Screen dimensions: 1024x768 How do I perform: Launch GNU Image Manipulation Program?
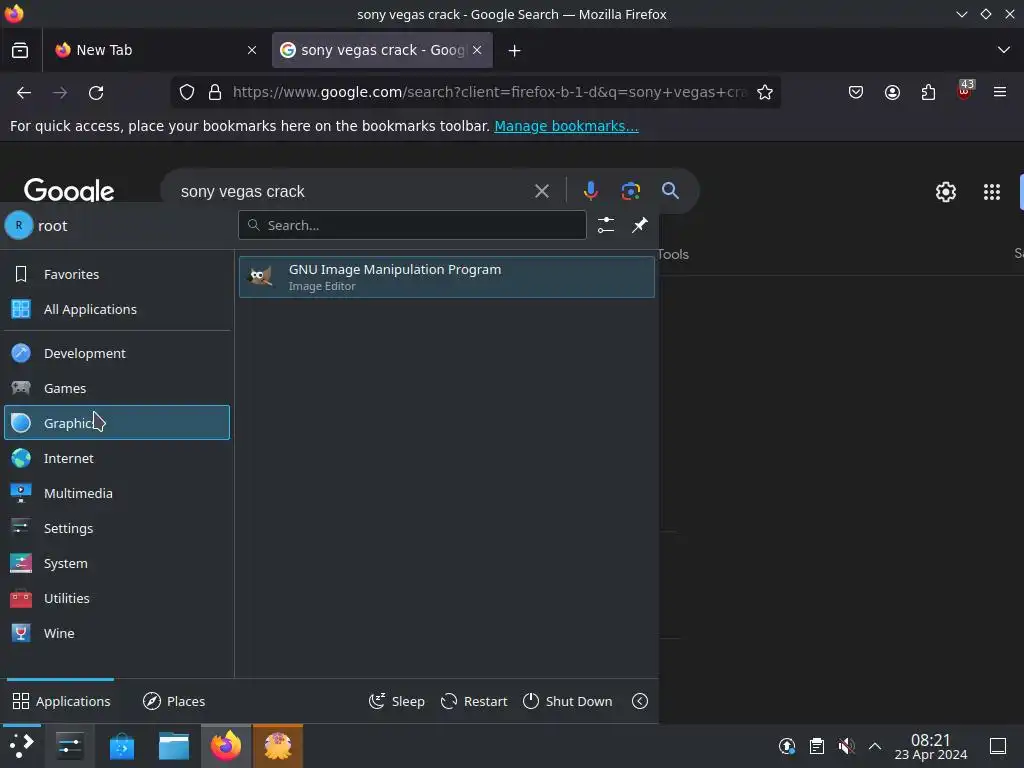pyautogui.click(x=447, y=277)
